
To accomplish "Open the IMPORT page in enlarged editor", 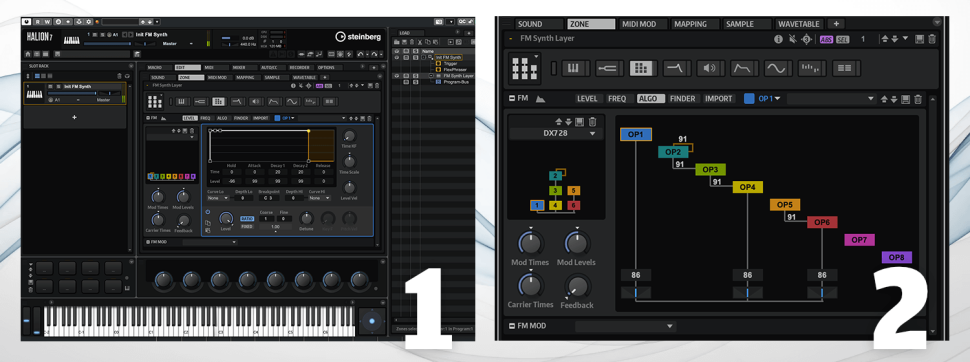I will (719, 98).
